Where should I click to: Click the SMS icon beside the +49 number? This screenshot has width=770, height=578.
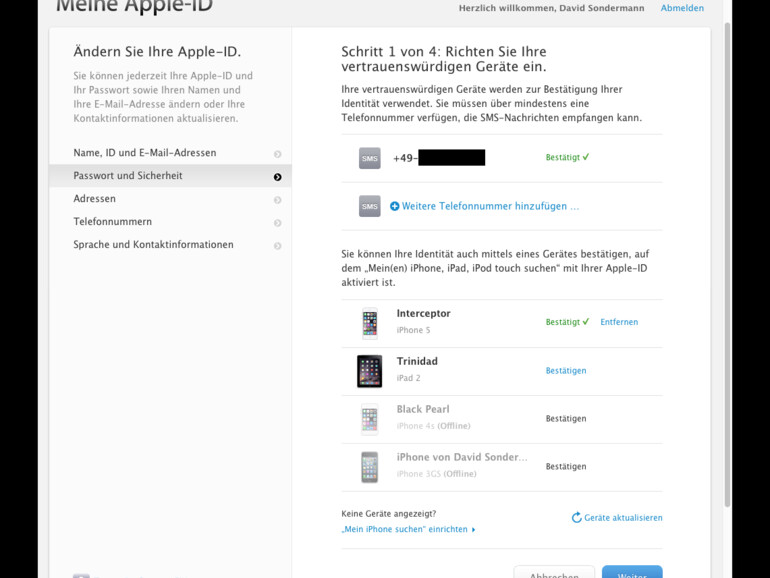click(369, 158)
